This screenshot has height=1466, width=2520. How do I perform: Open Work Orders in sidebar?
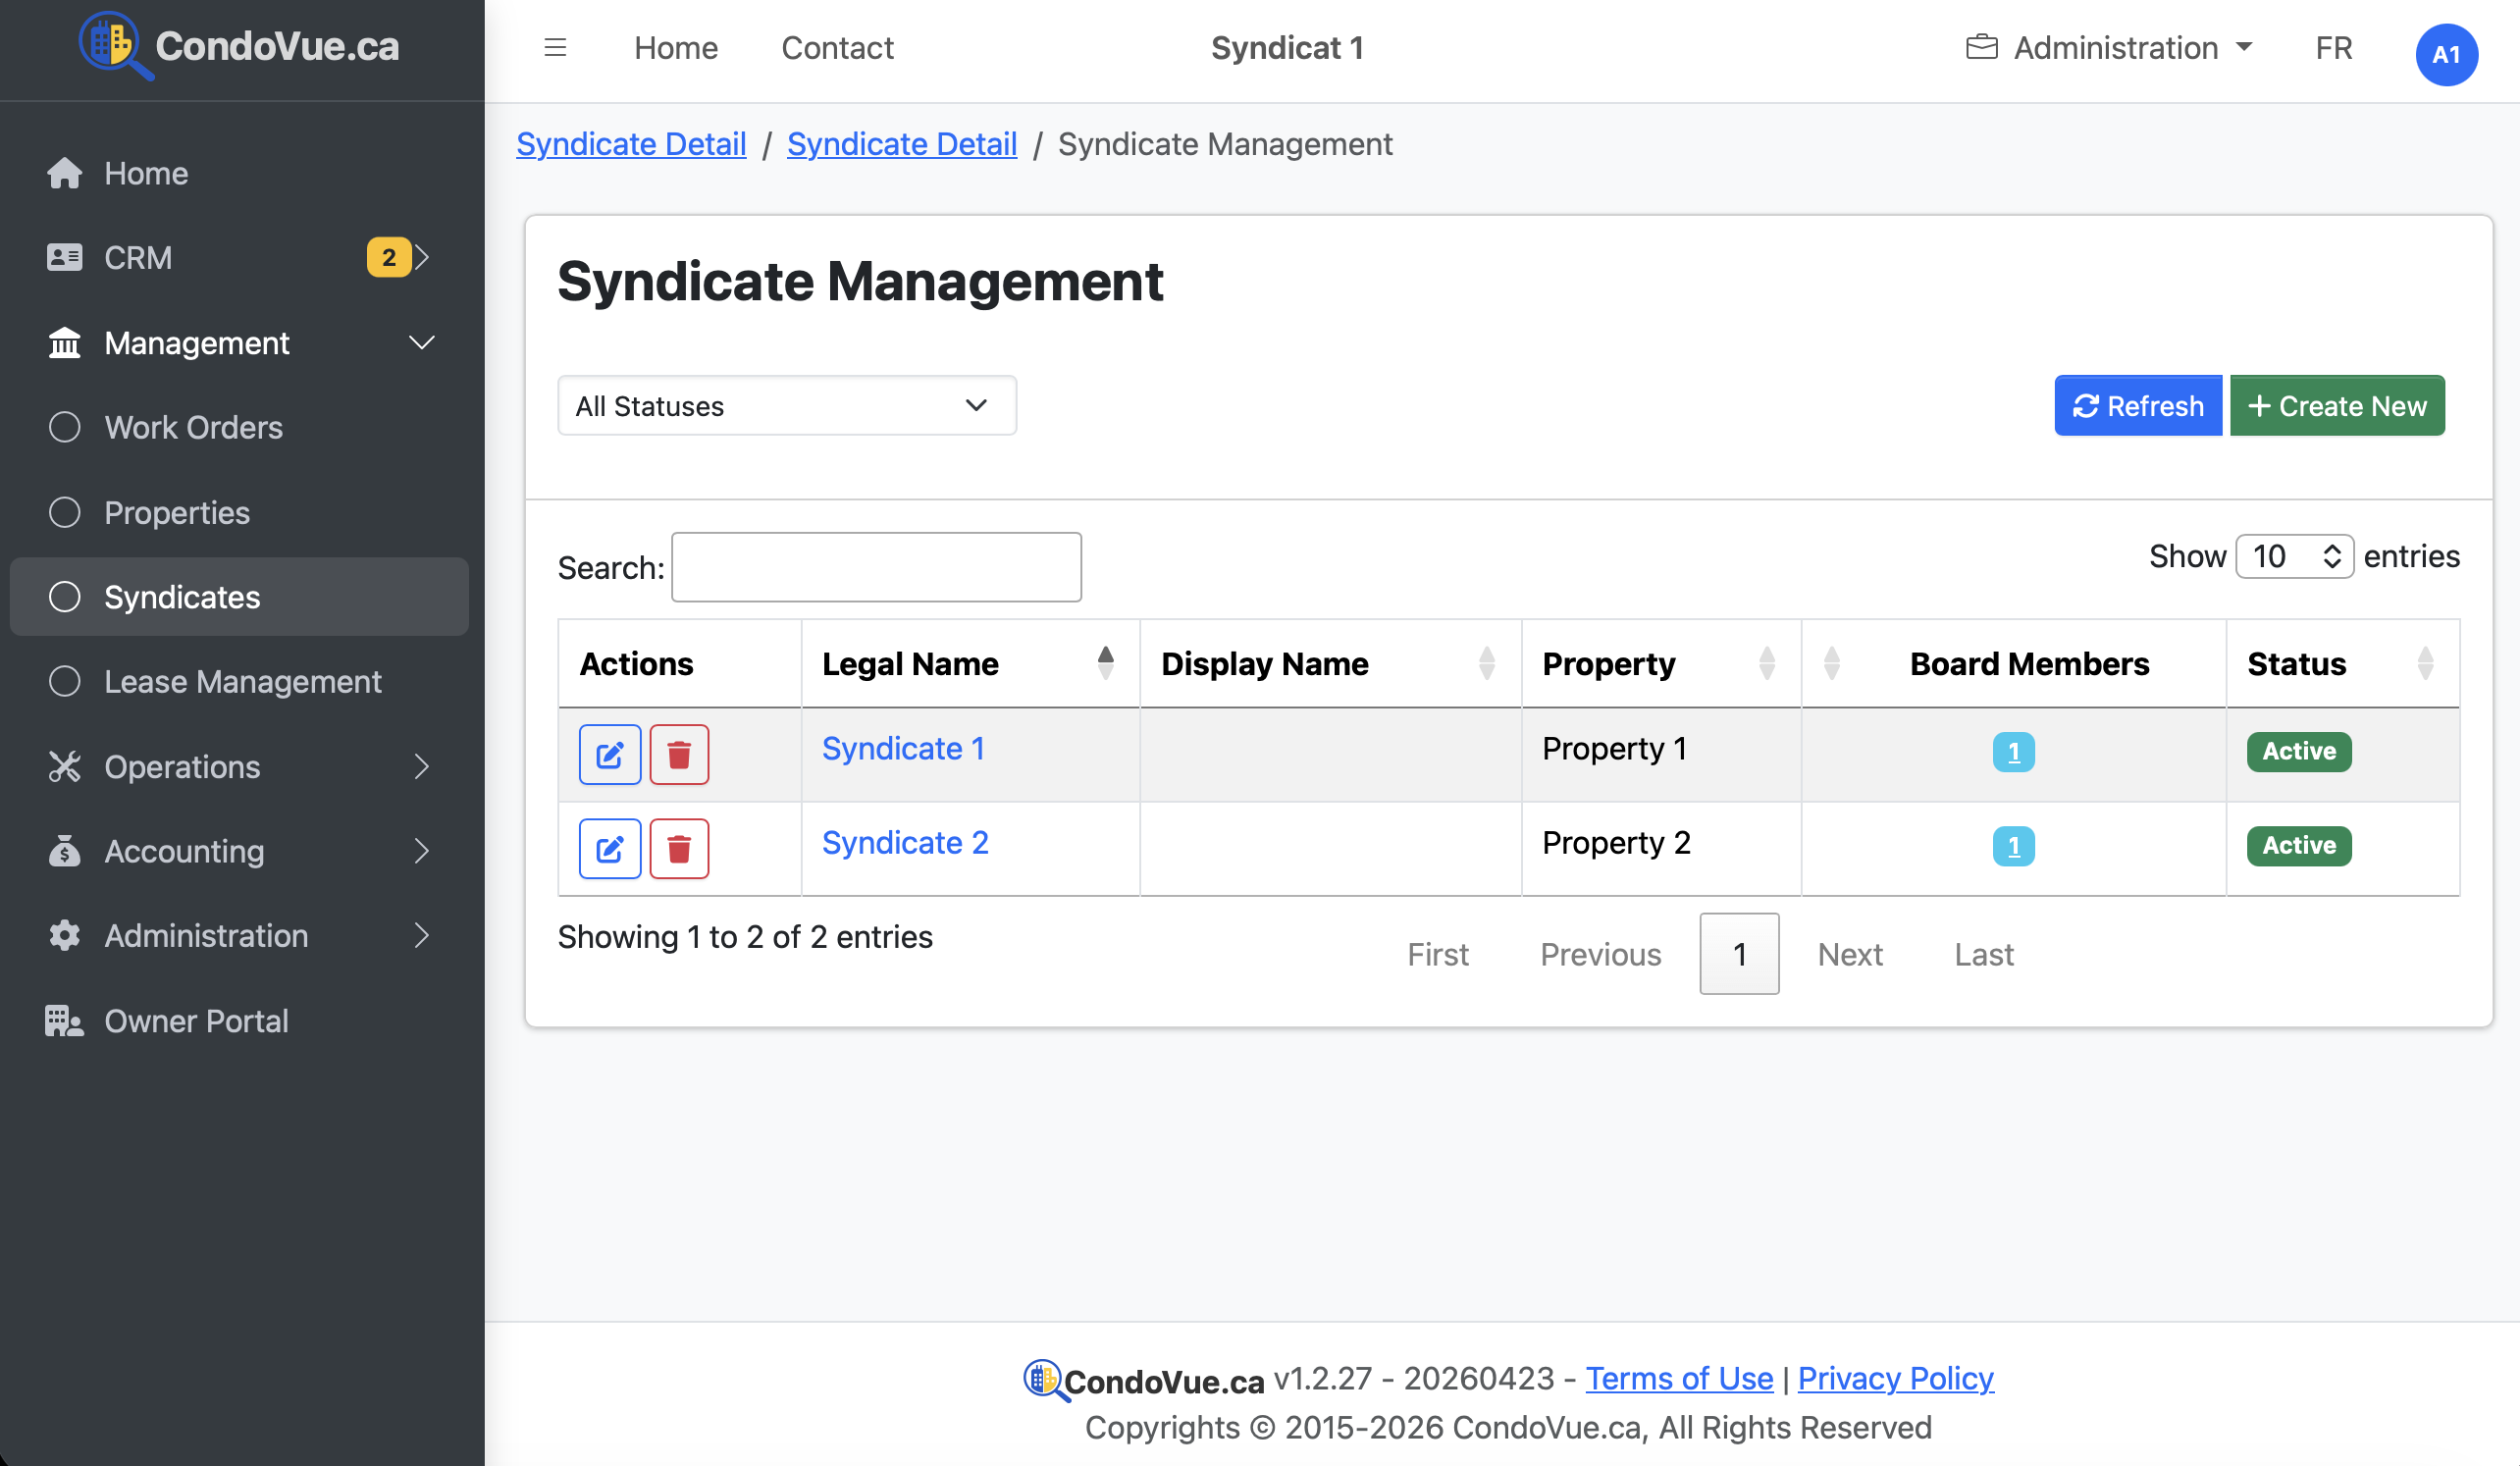coord(239,427)
